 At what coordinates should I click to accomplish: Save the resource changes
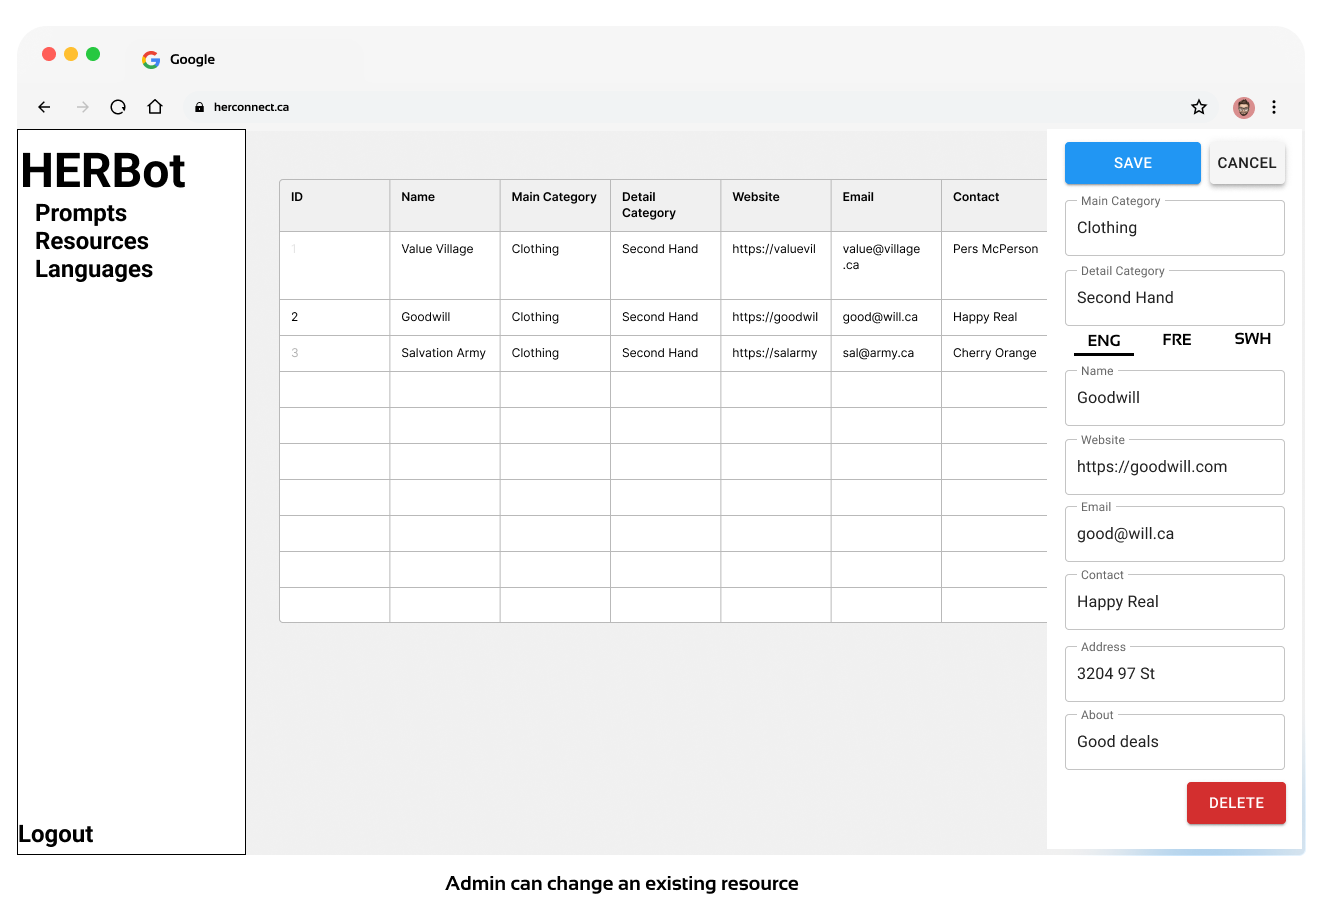tap(1132, 163)
